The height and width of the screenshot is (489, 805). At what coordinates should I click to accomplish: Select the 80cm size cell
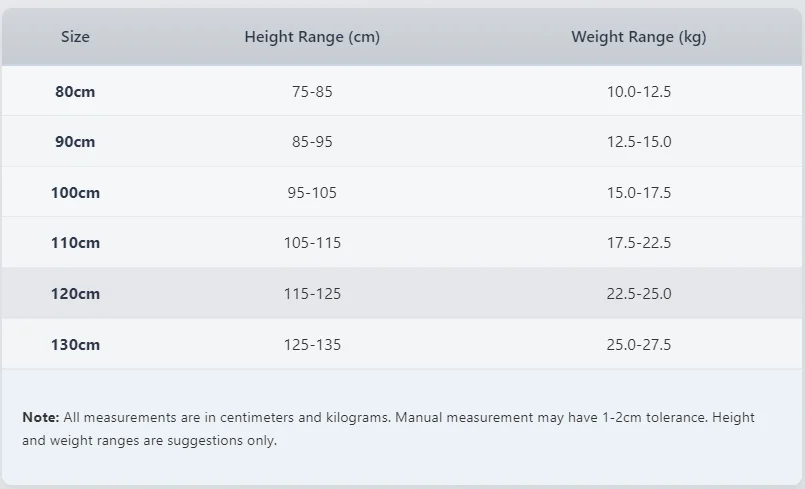click(x=75, y=91)
